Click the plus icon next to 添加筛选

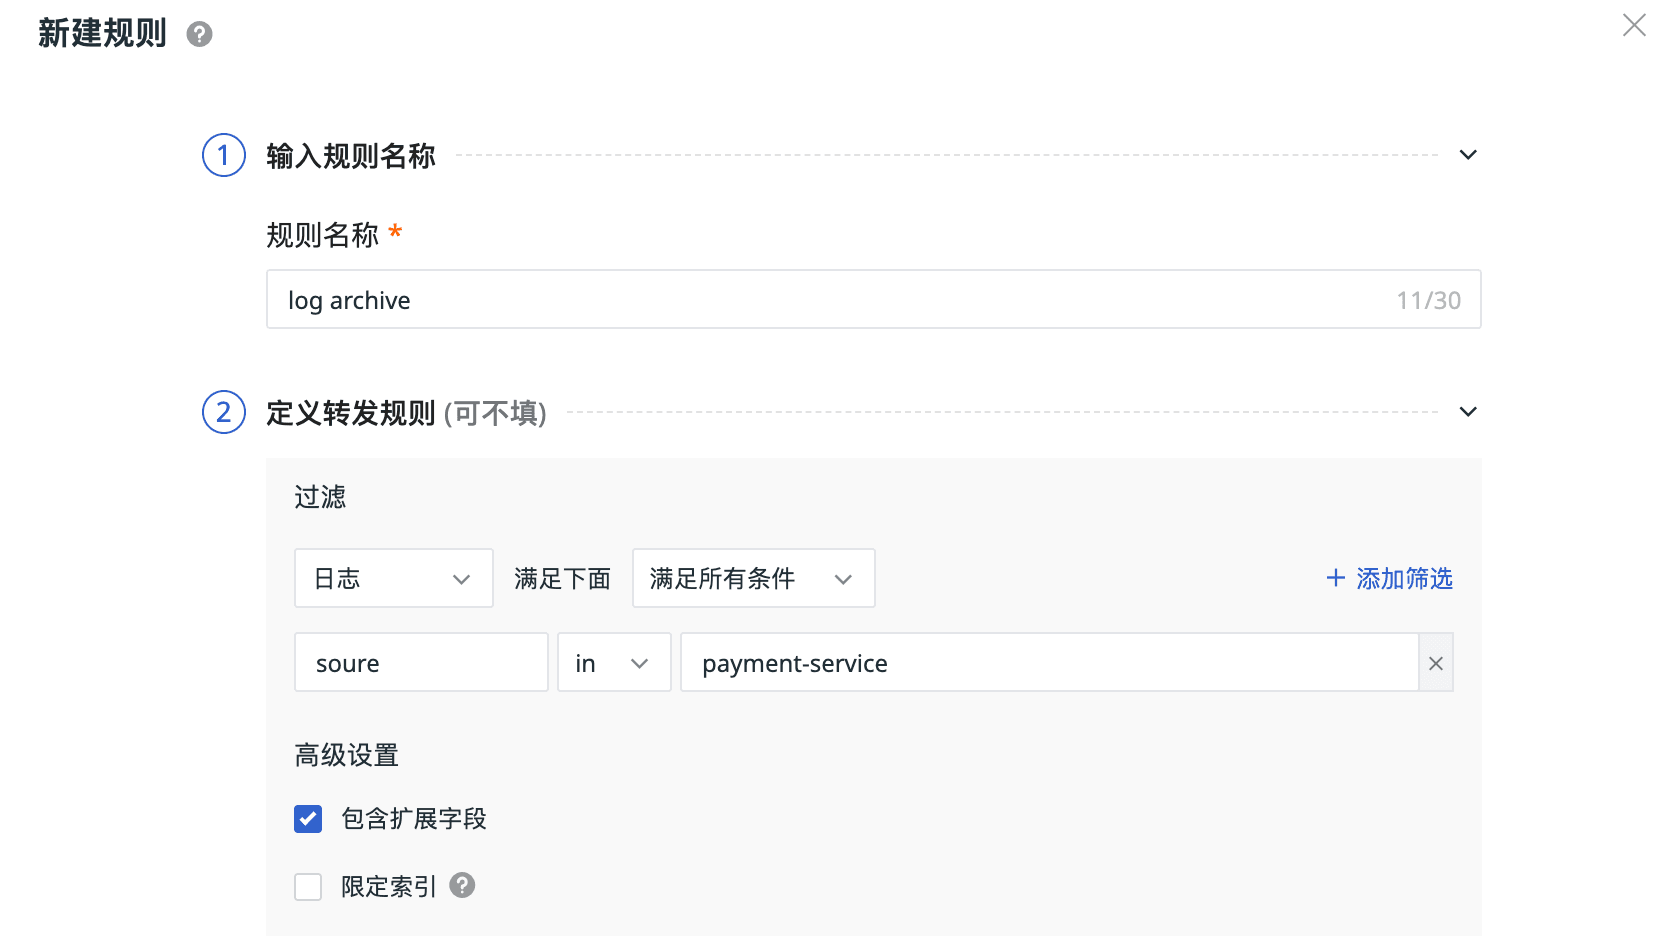[x=1335, y=578]
